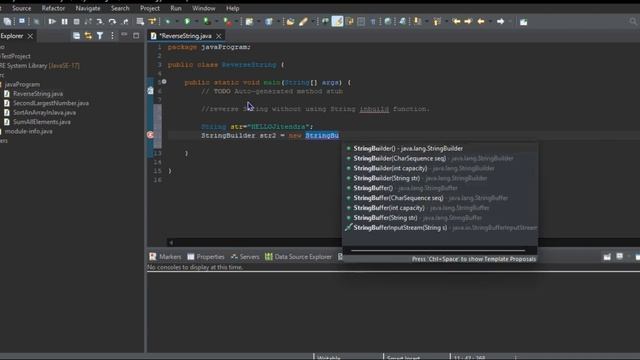Image resolution: width=640 pixels, height=360 pixels.
Task: Click the error marker beside line 11
Action: click(x=150, y=135)
